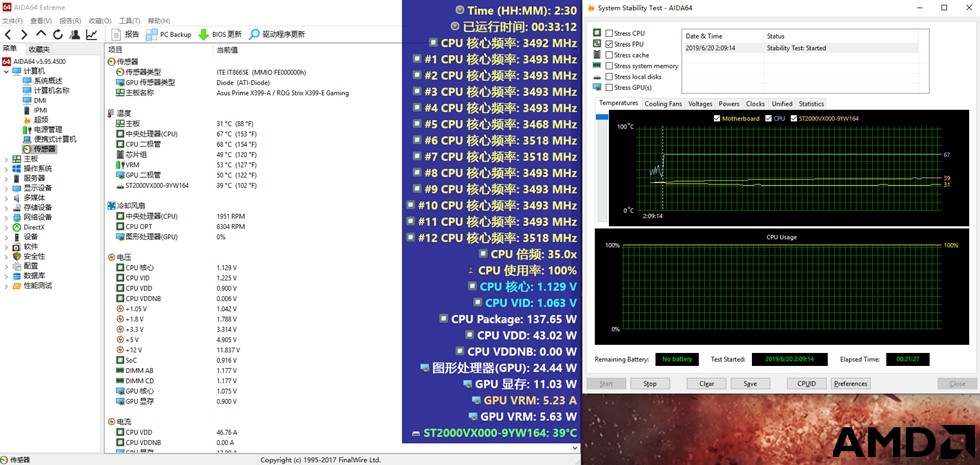Click the Clear button
The width and height of the screenshot is (980, 465).
[x=706, y=384]
